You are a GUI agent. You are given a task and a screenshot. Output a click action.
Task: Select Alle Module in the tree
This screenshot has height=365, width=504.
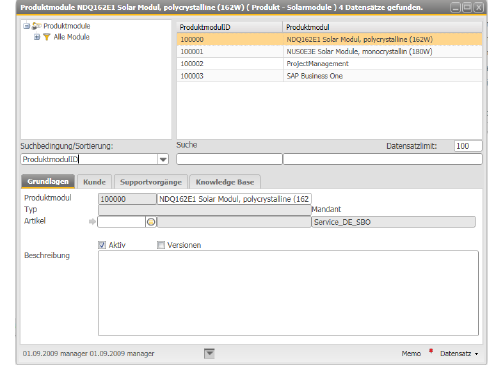tap(72, 37)
